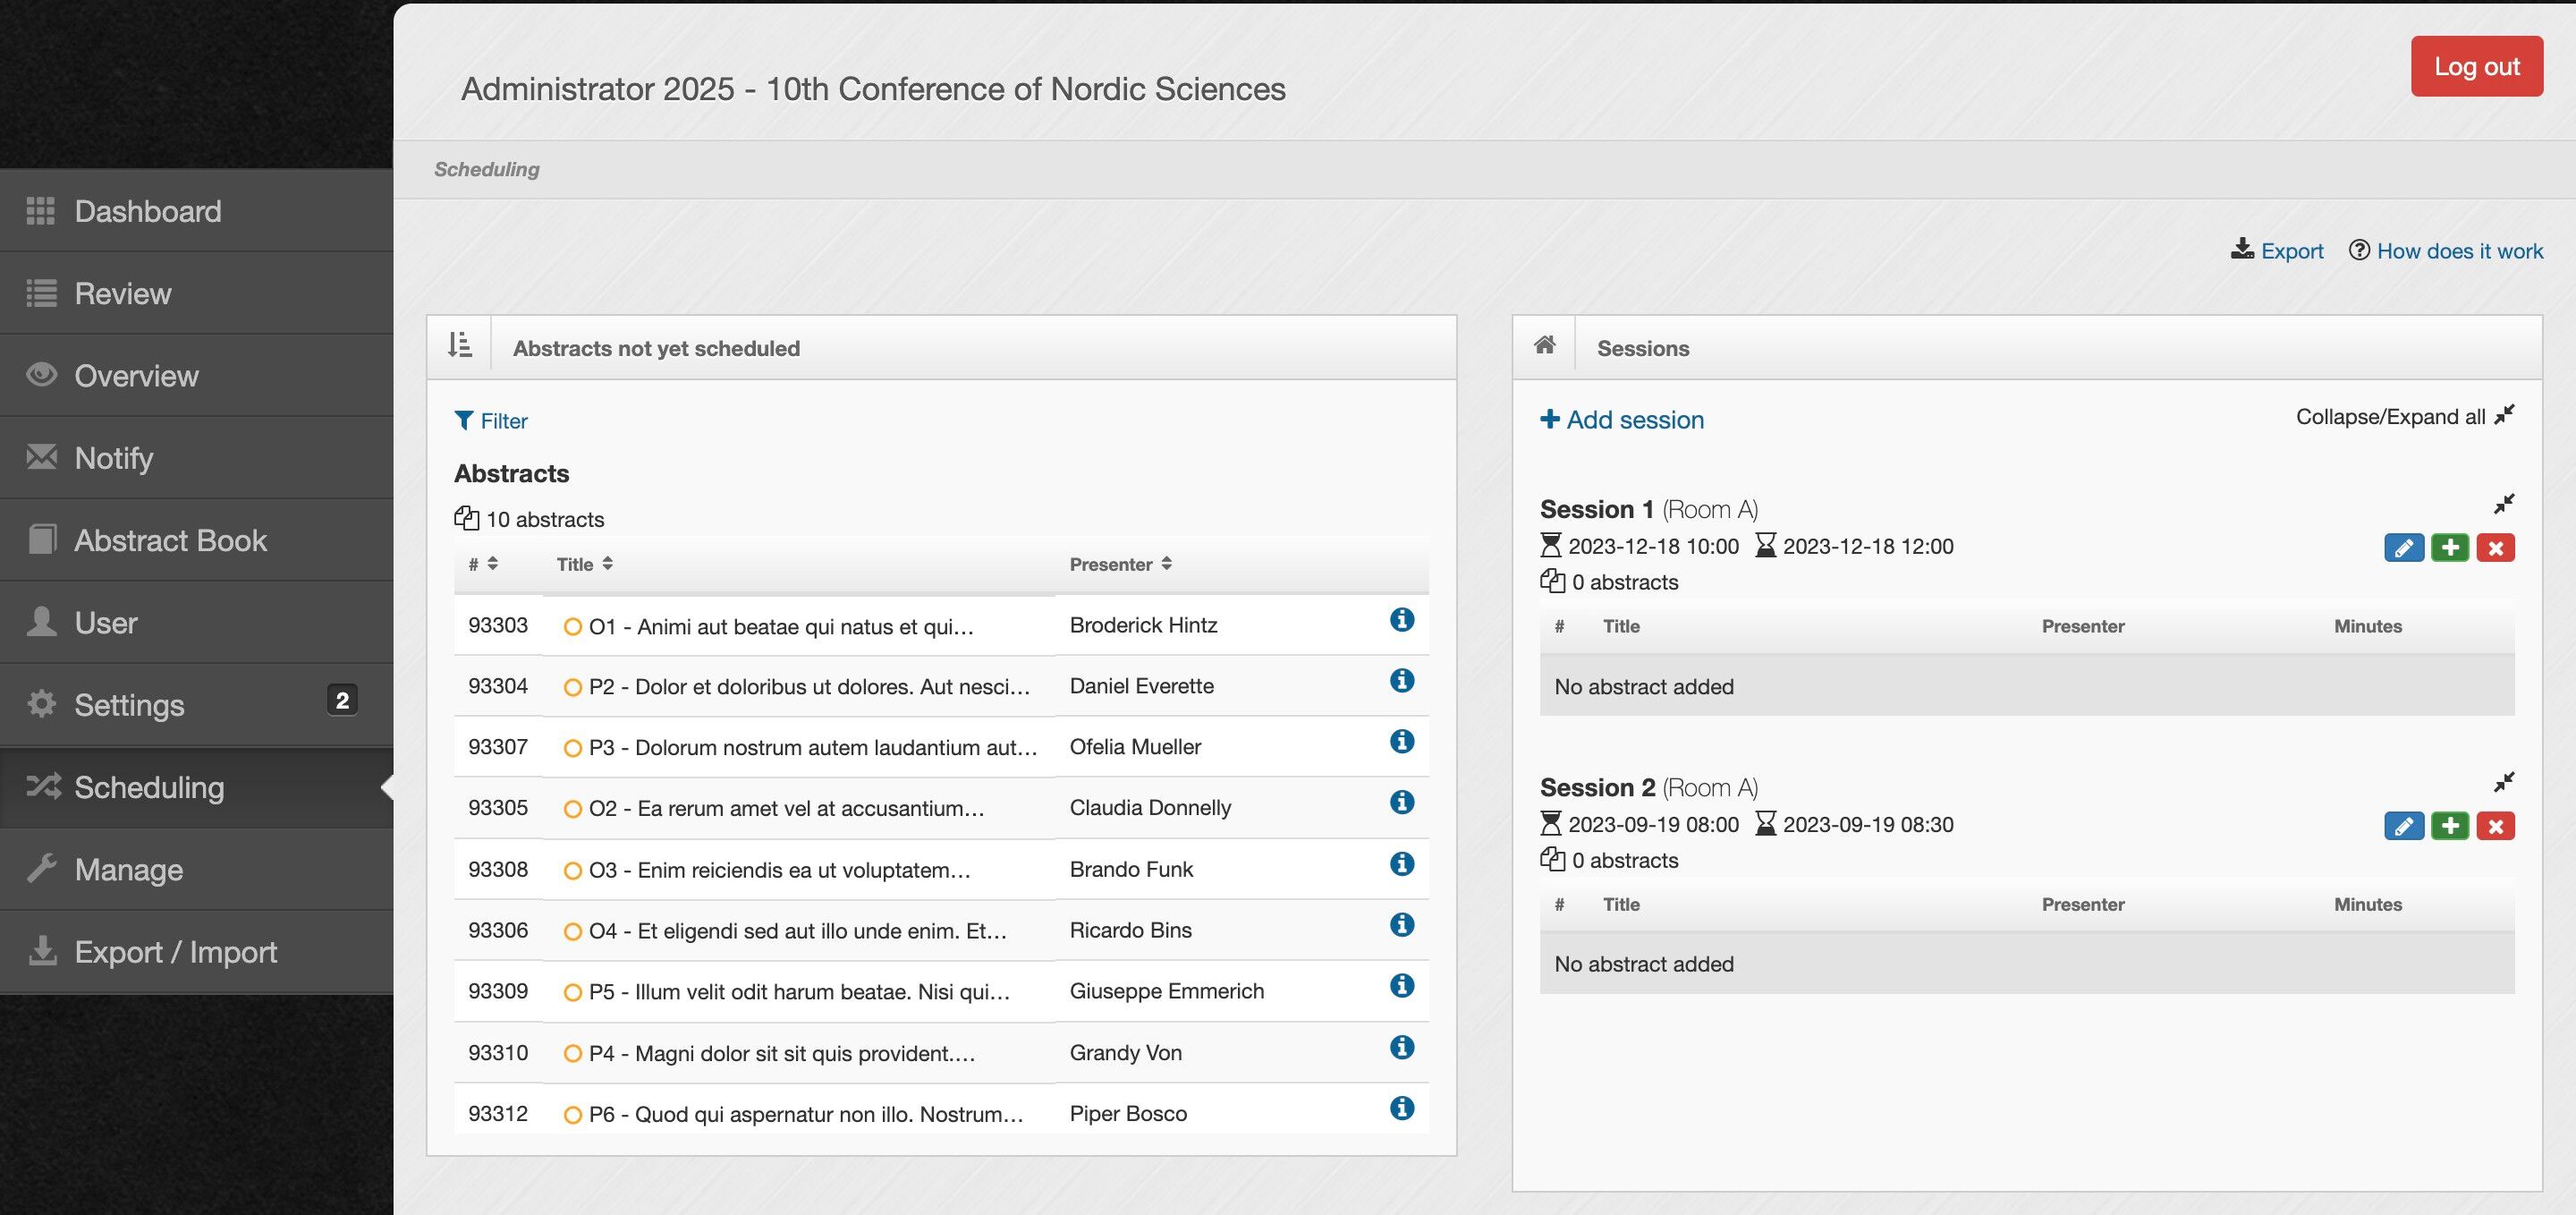Viewport: 2576px width, 1215px height.
Task: Click info icon for abstract 93312
Action: coord(1401,1108)
